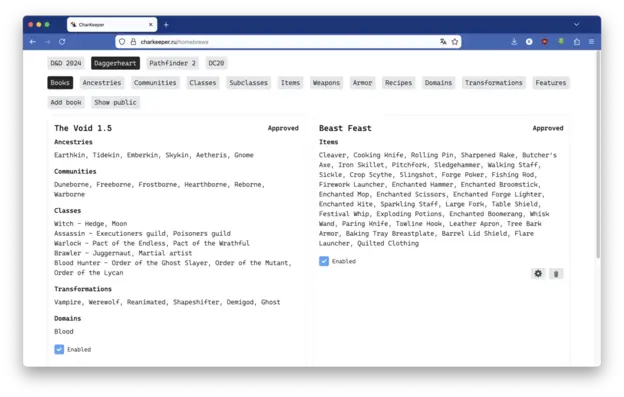624x397 pixels.
Task: Click the Transformations heading in The Void
Action: 83,289
